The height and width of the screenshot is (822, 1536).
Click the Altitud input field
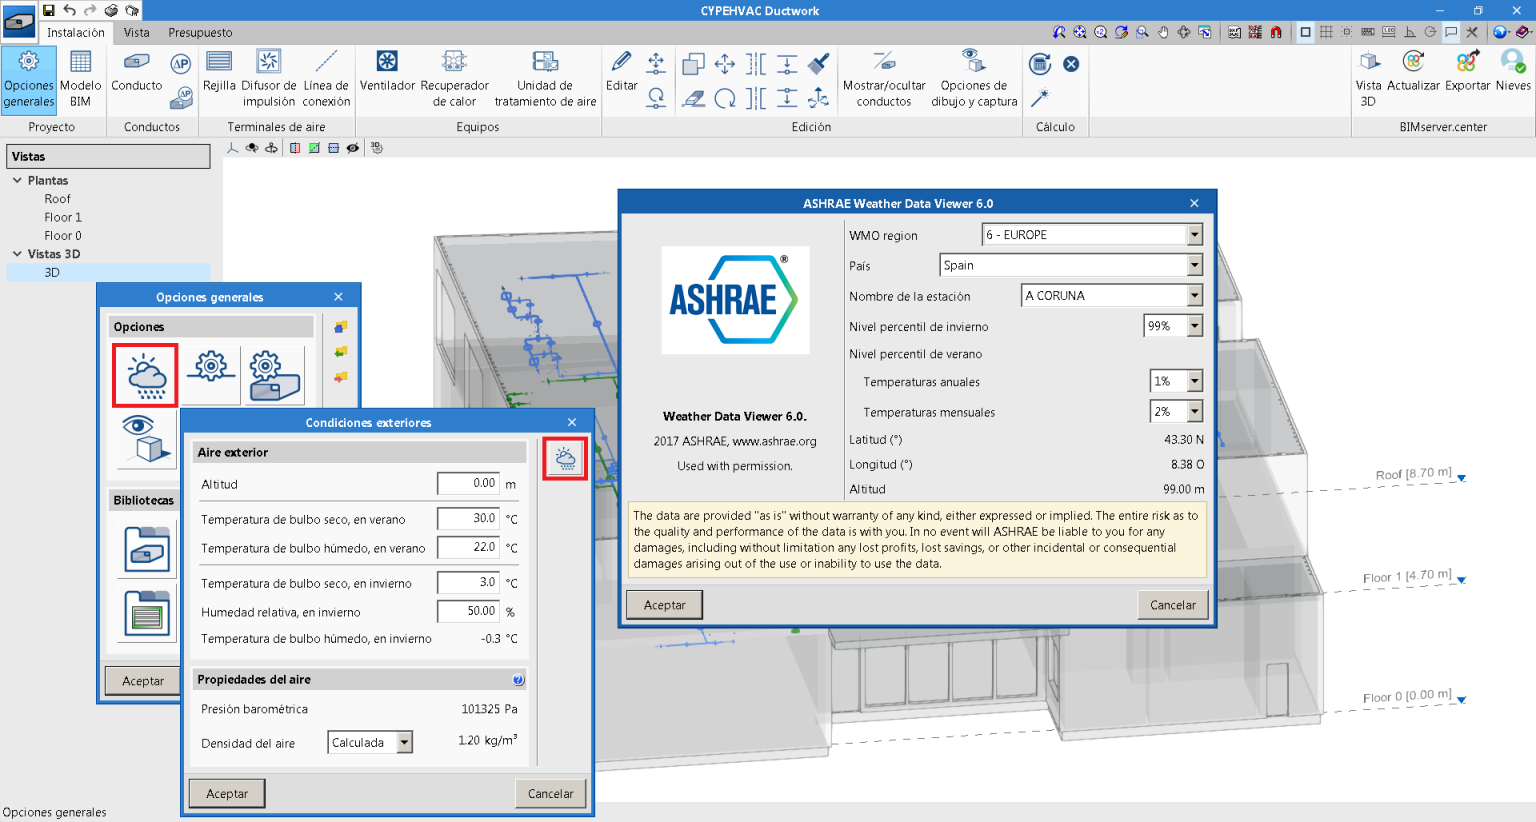(x=467, y=482)
